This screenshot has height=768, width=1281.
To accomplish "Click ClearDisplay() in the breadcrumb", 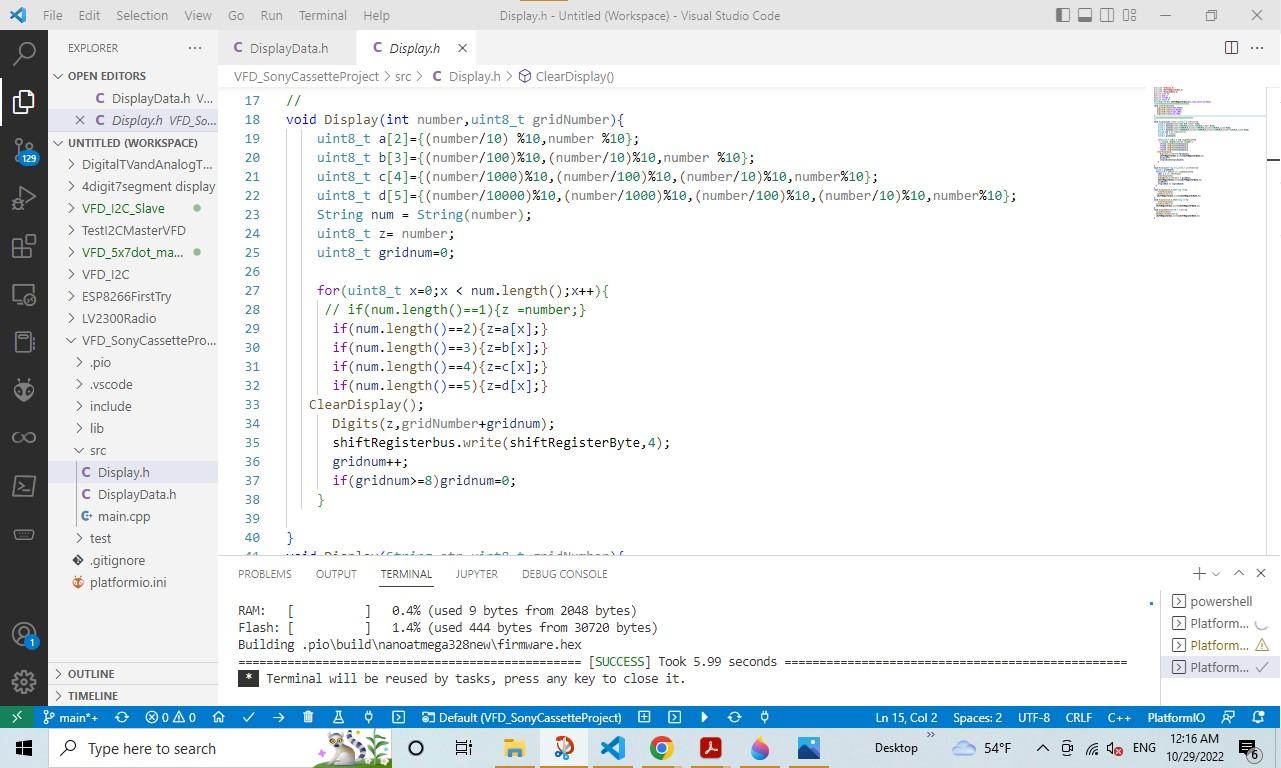I will click(x=574, y=76).
